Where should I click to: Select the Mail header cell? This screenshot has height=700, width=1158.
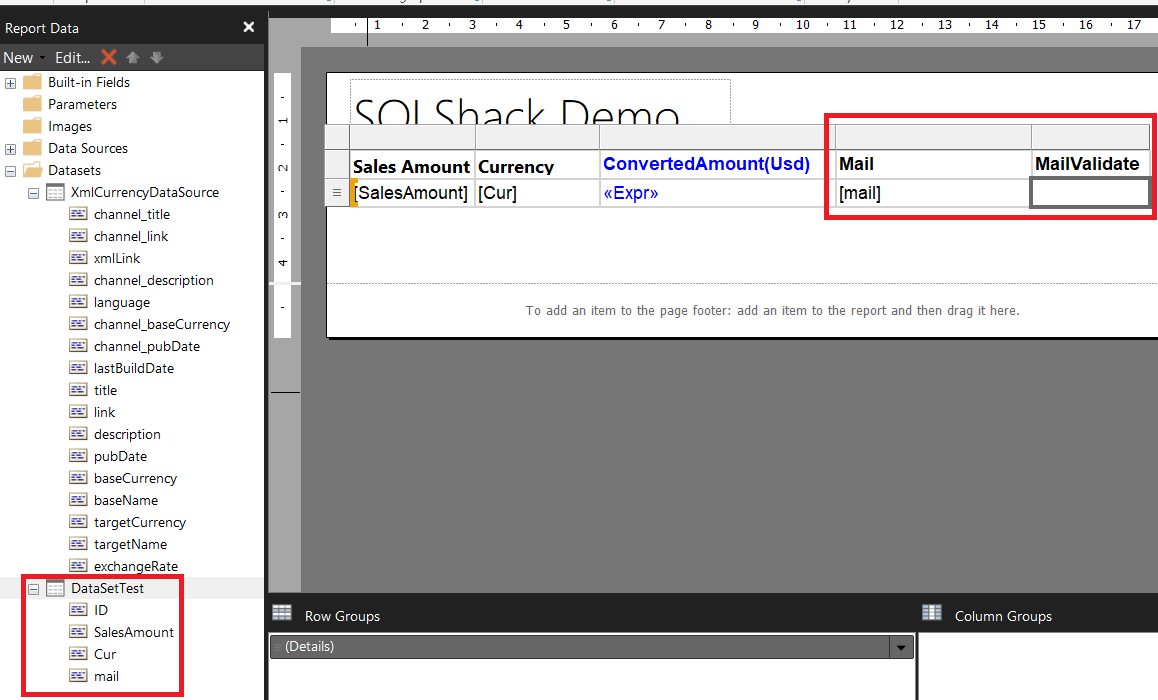point(933,164)
